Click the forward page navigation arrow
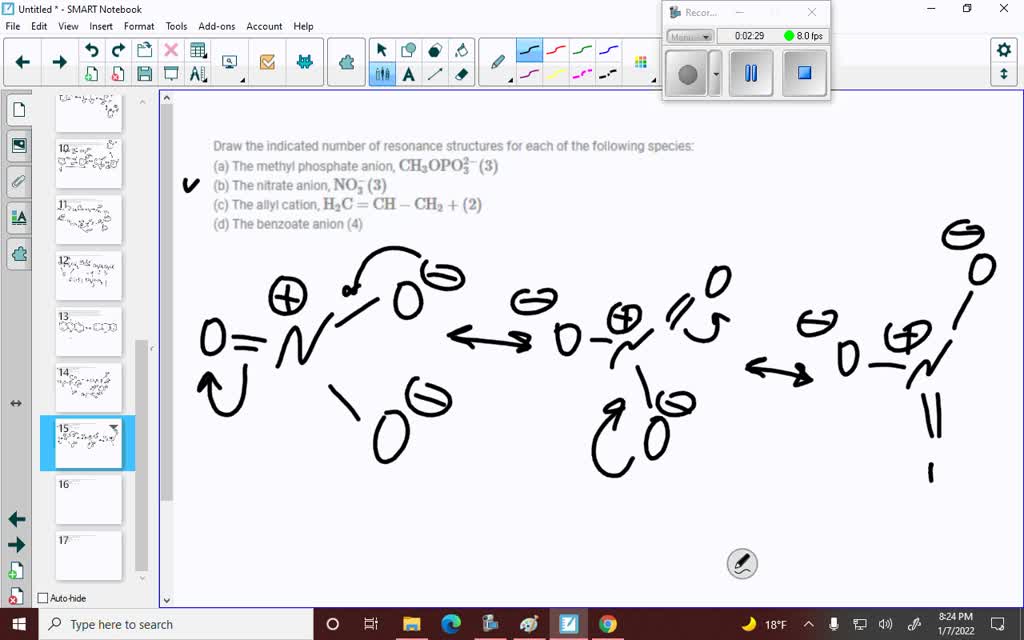 click(60, 62)
